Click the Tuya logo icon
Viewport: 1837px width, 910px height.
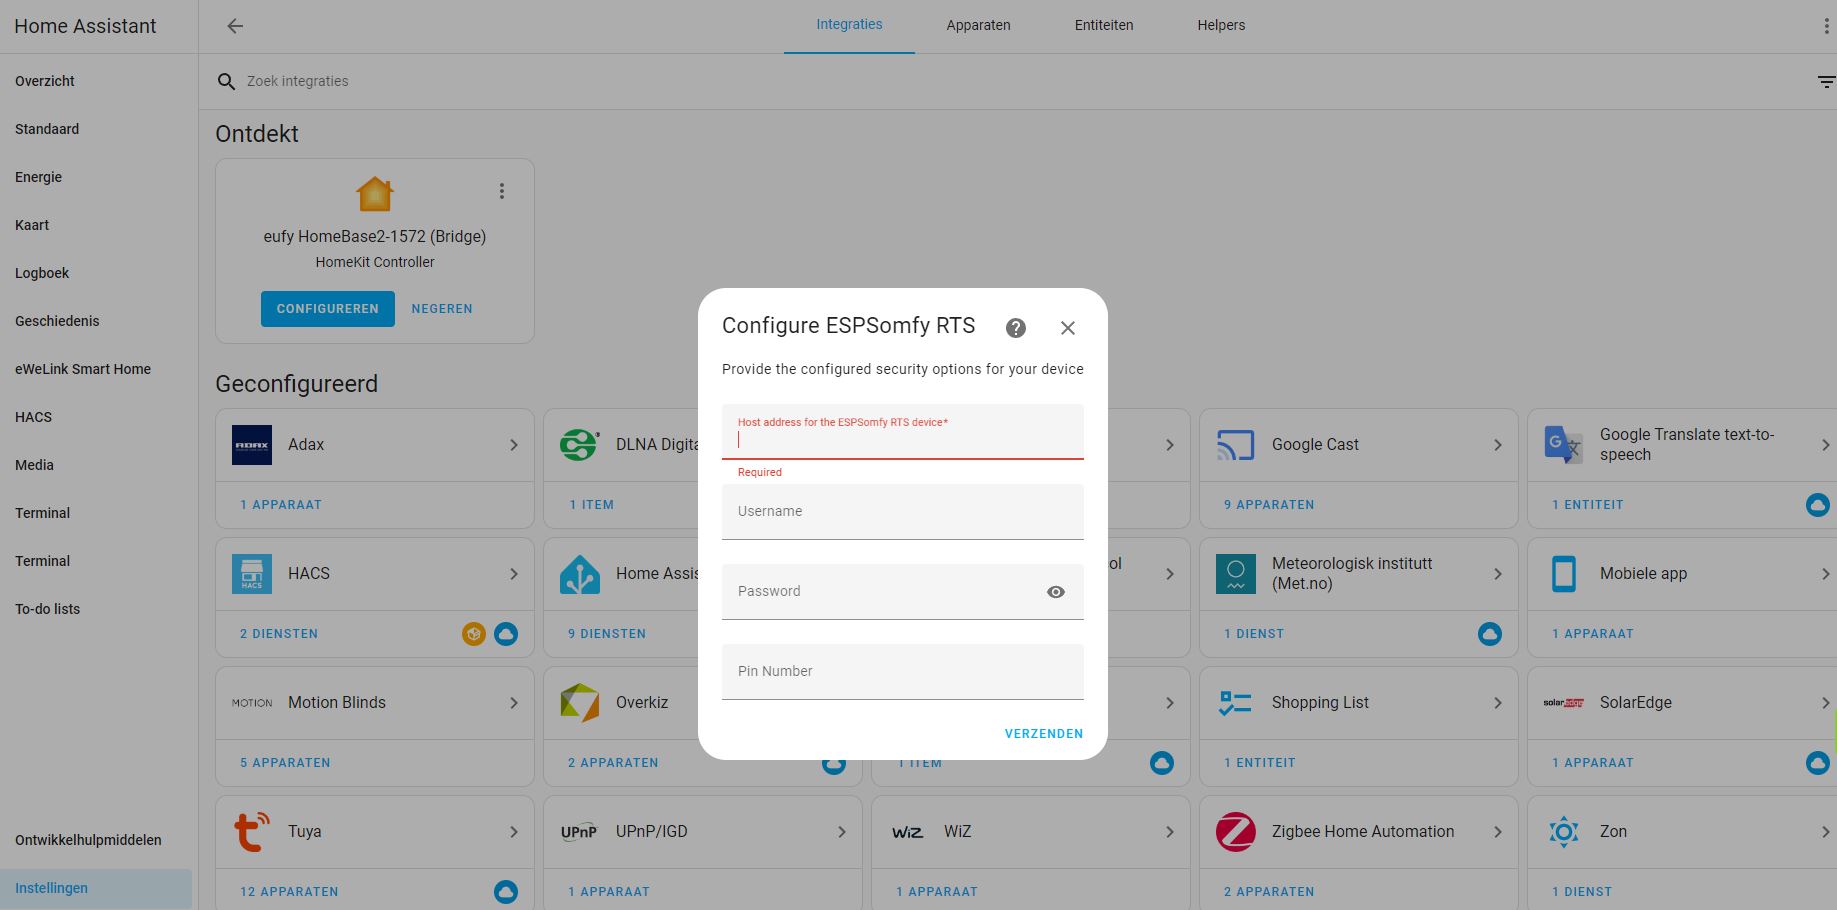[x=251, y=831]
